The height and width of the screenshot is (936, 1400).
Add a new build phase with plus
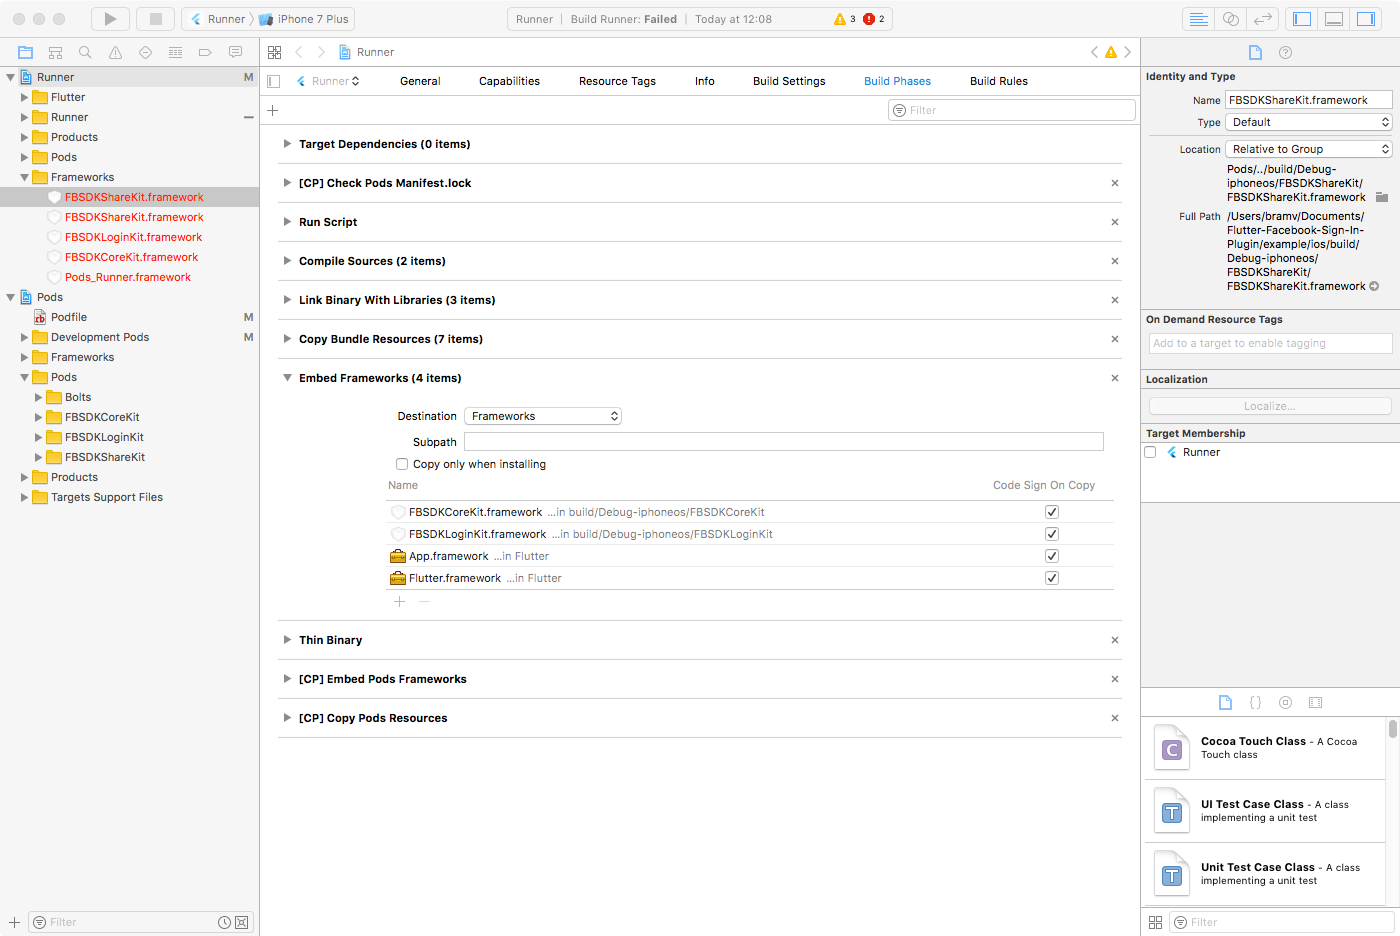[x=273, y=110]
